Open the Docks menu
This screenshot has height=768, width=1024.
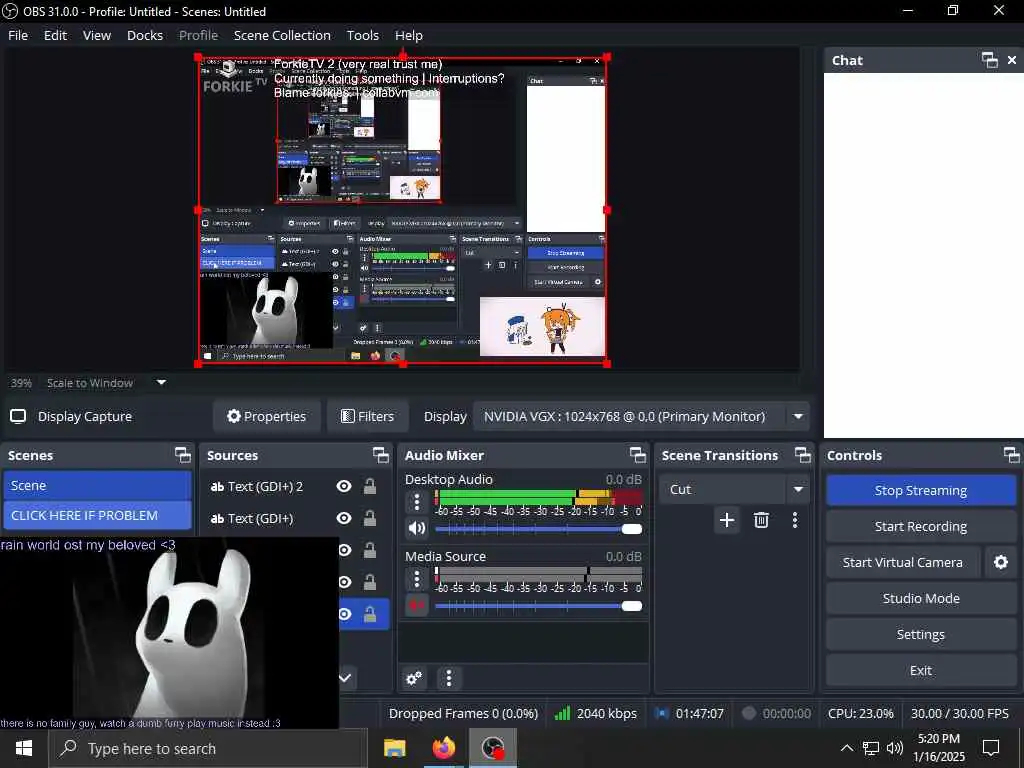145,35
